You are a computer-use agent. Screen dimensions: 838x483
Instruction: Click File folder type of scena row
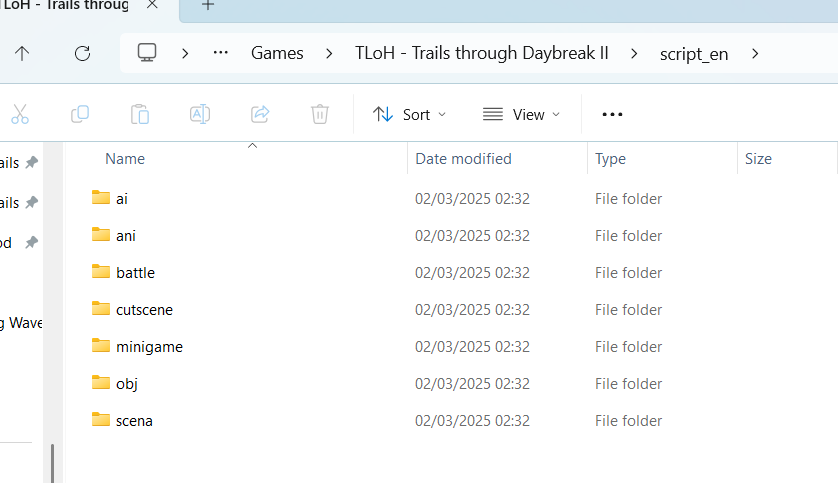(x=628, y=420)
